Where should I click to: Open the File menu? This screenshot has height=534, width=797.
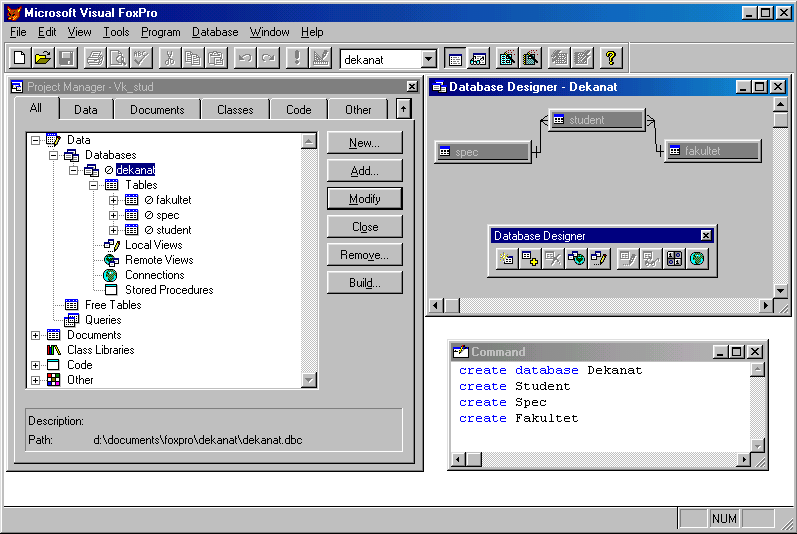[x=18, y=32]
